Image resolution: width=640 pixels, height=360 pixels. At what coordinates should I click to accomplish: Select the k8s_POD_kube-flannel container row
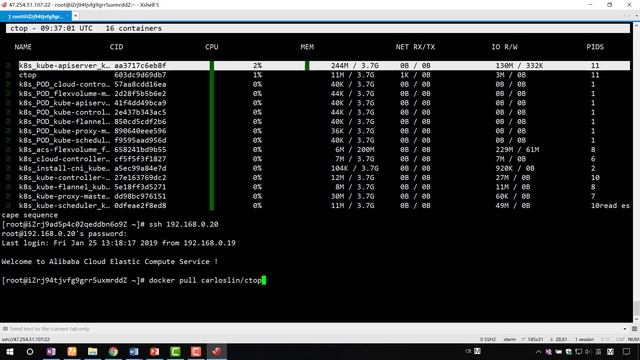point(324,122)
